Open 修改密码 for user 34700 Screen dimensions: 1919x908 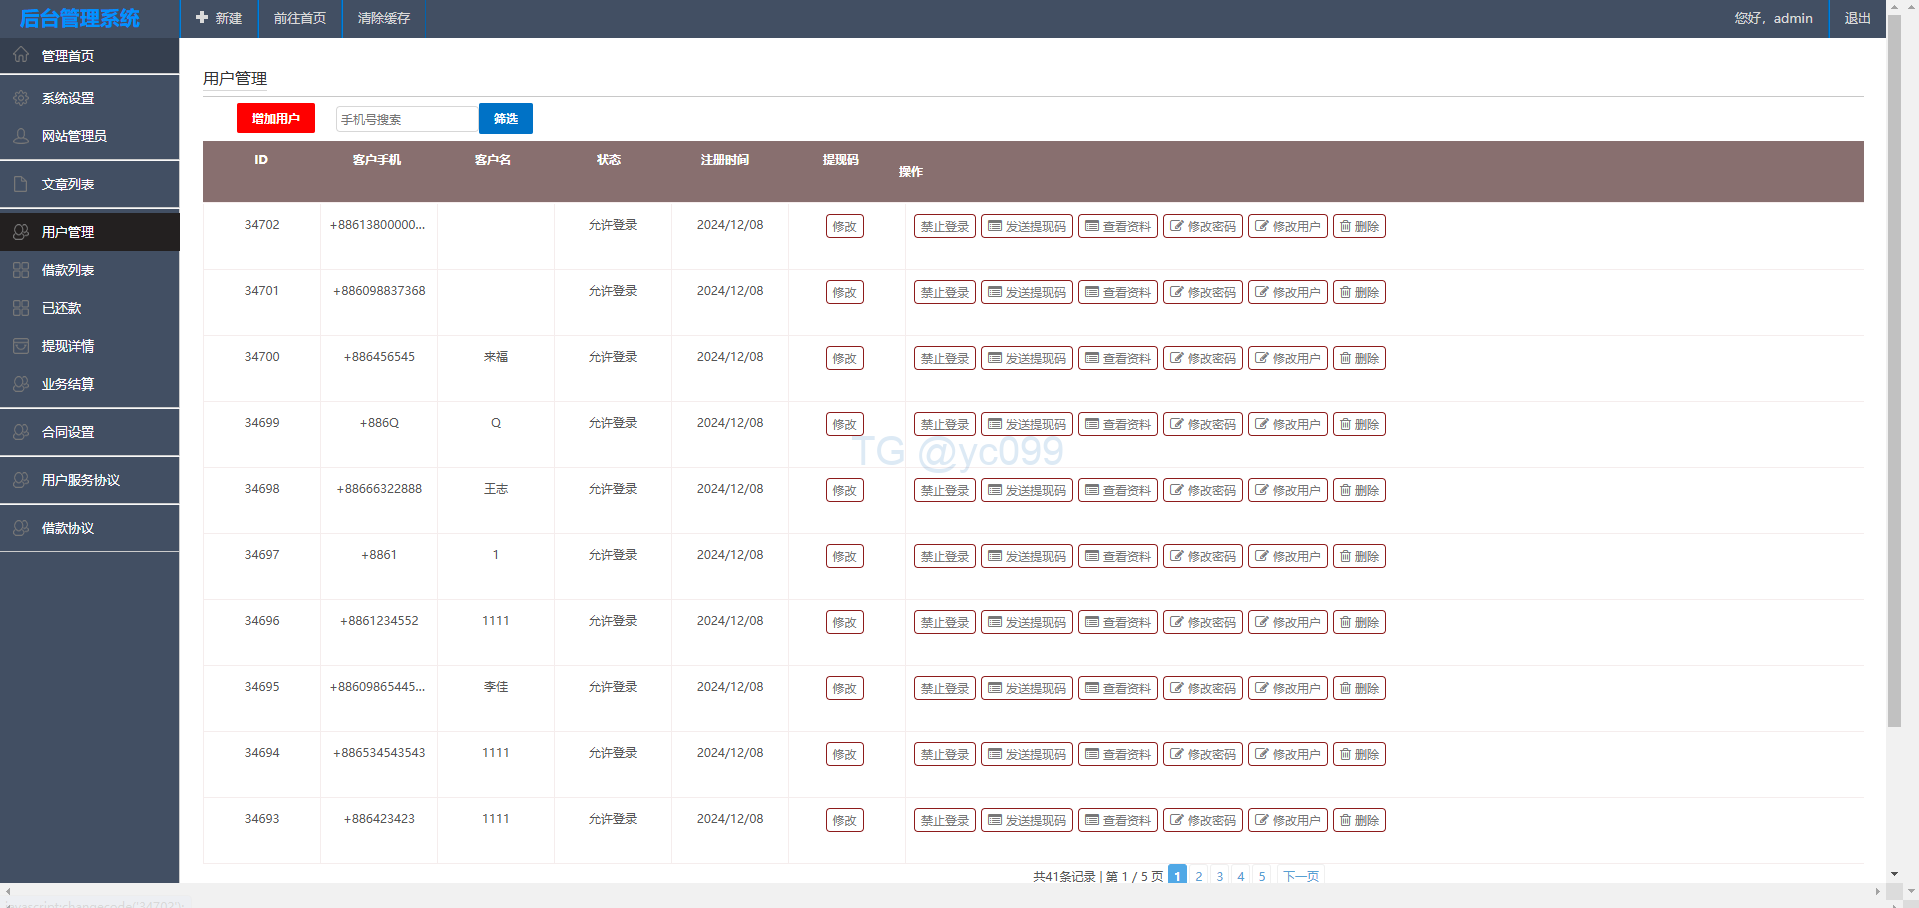point(1202,358)
